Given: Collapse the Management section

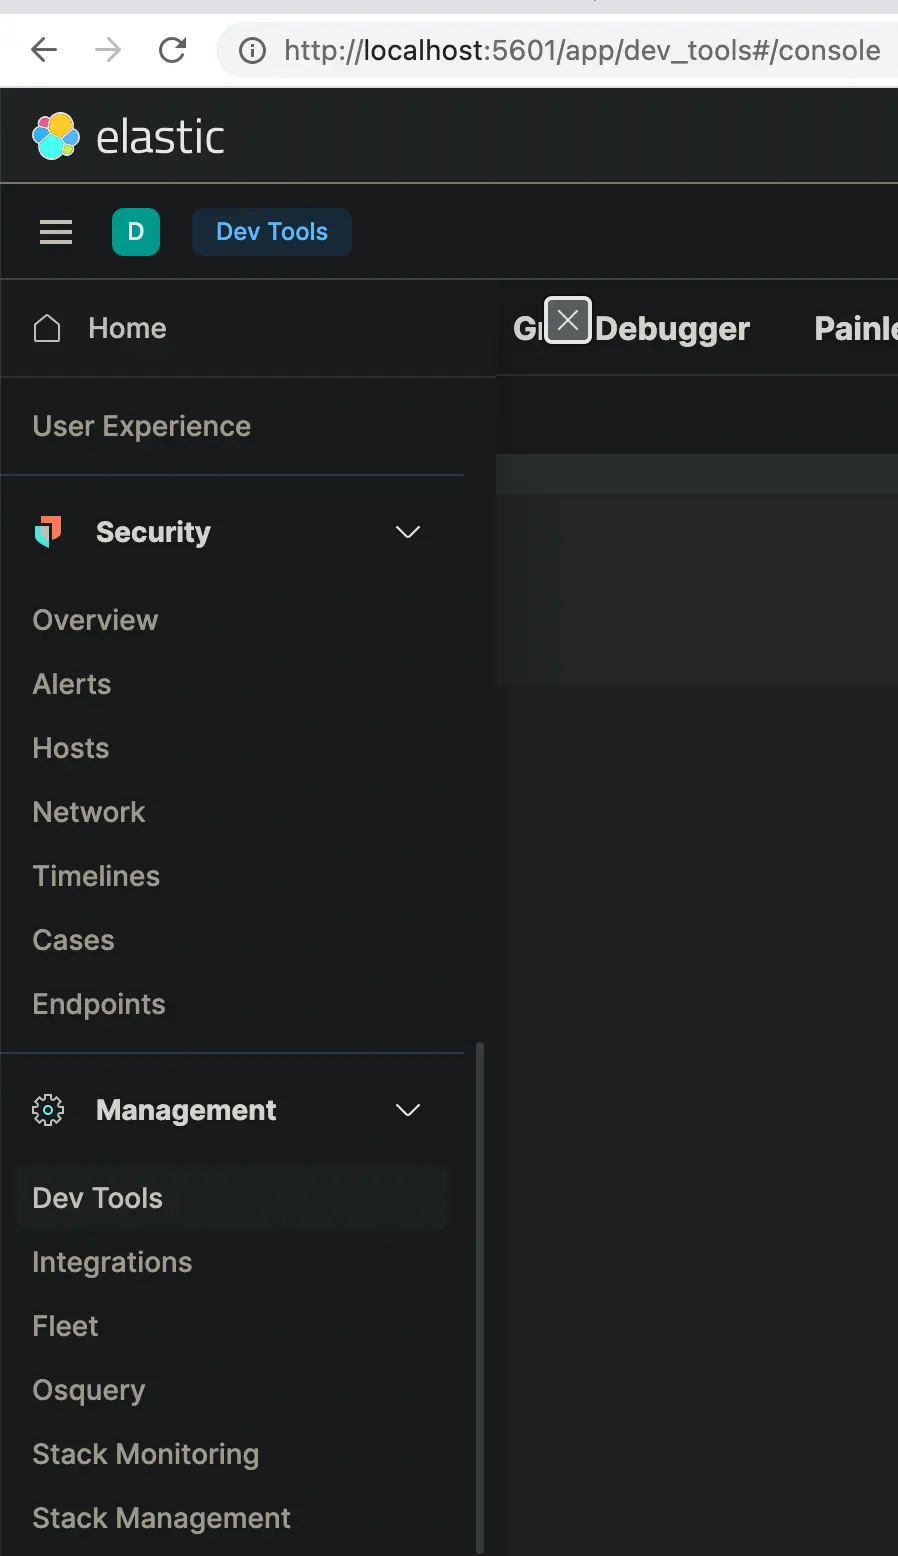Looking at the screenshot, I should tap(407, 1110).
